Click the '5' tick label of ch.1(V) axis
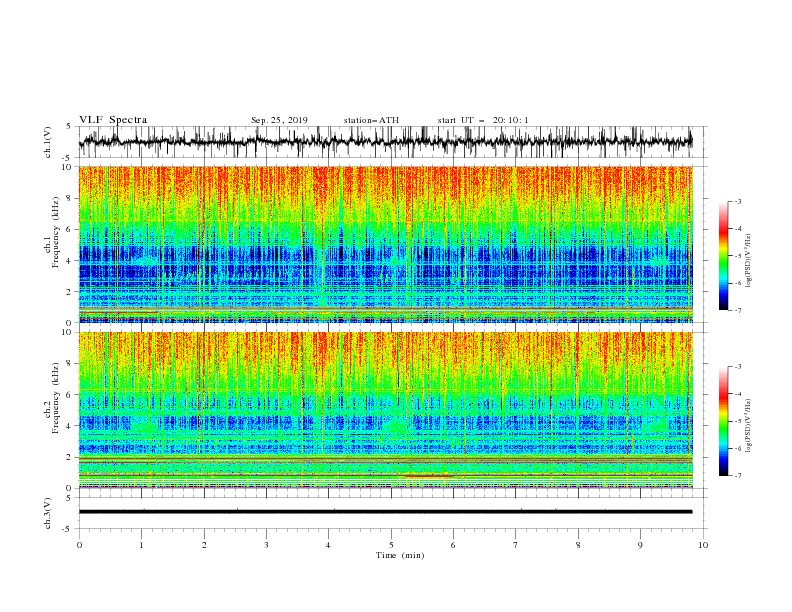The width and height of the screenshot is (792, 612). click(70, 126)
